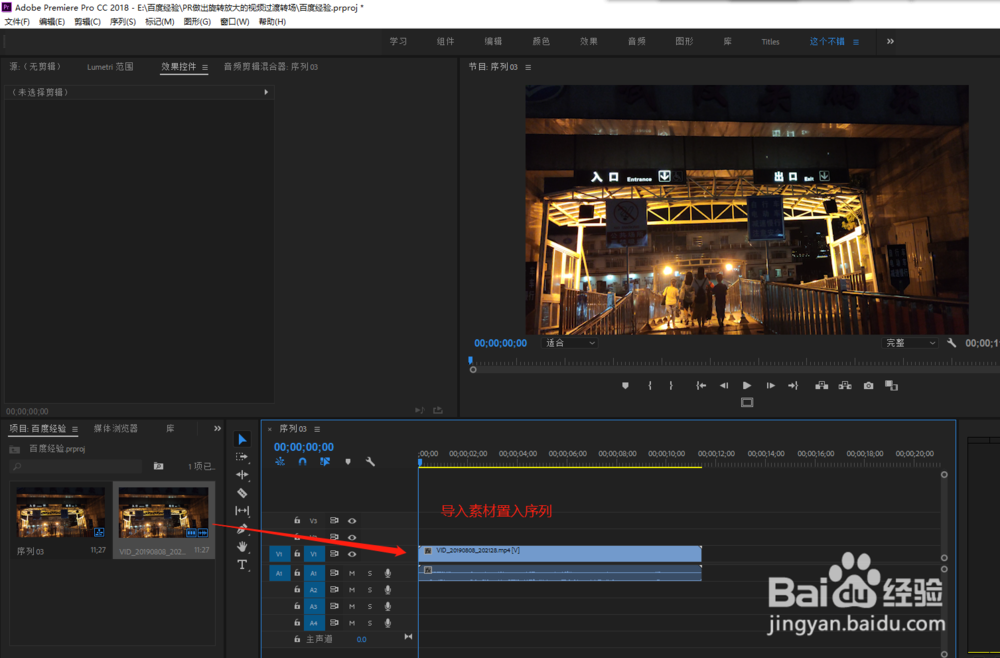Click master track volume value 0.0
Screen dimensions: 1000x658
[362, 639]
